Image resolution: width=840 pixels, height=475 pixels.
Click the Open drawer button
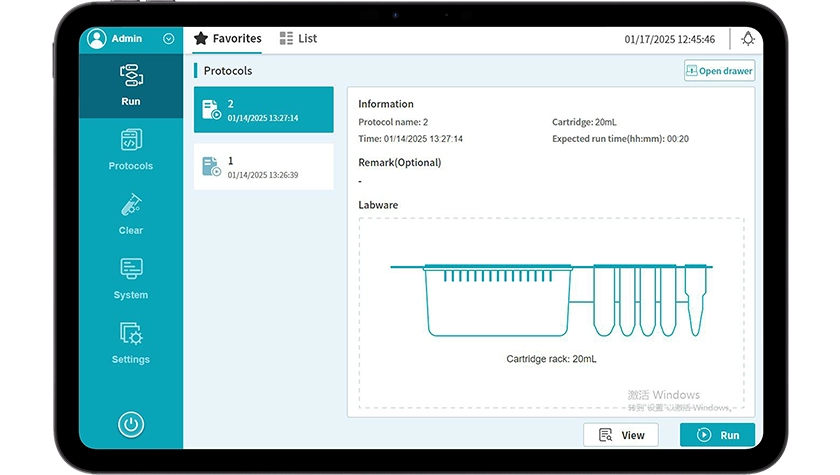click(719, 71)
